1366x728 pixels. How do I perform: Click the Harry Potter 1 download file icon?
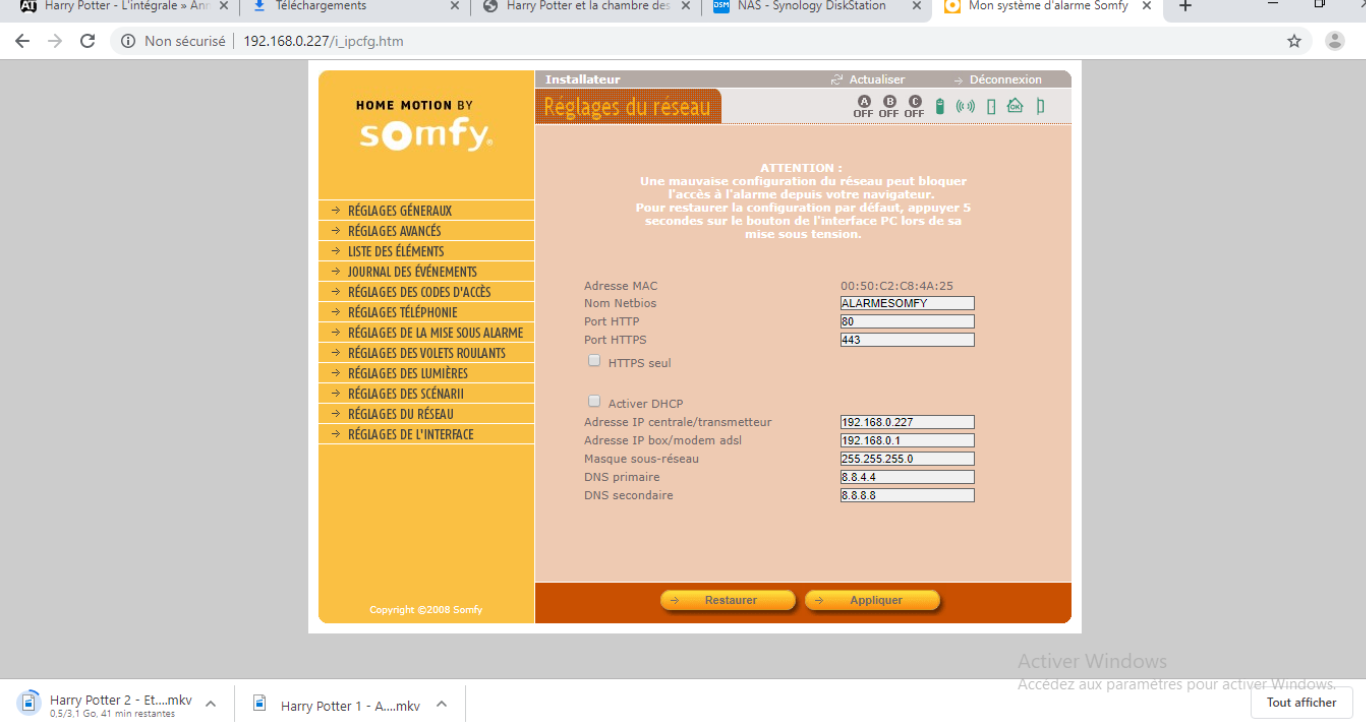259,703
